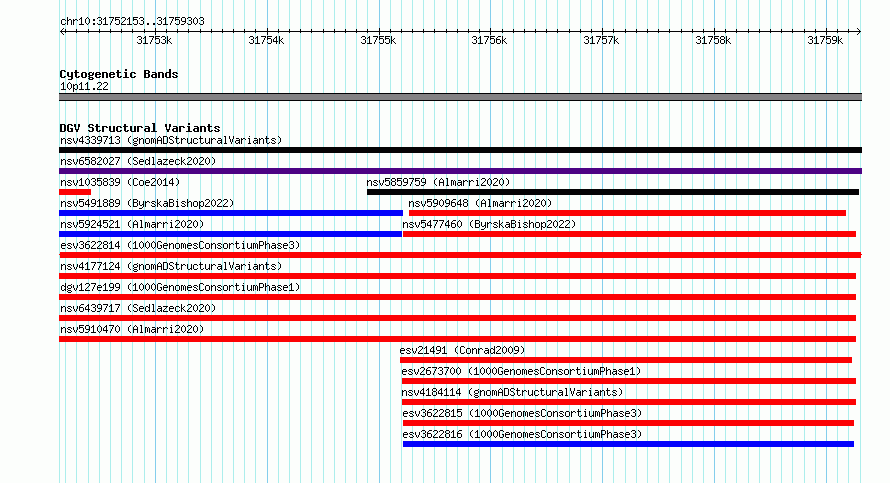Click the ruler's left arrowhead
The image size is (890, 483).
(x=62, y=32)
